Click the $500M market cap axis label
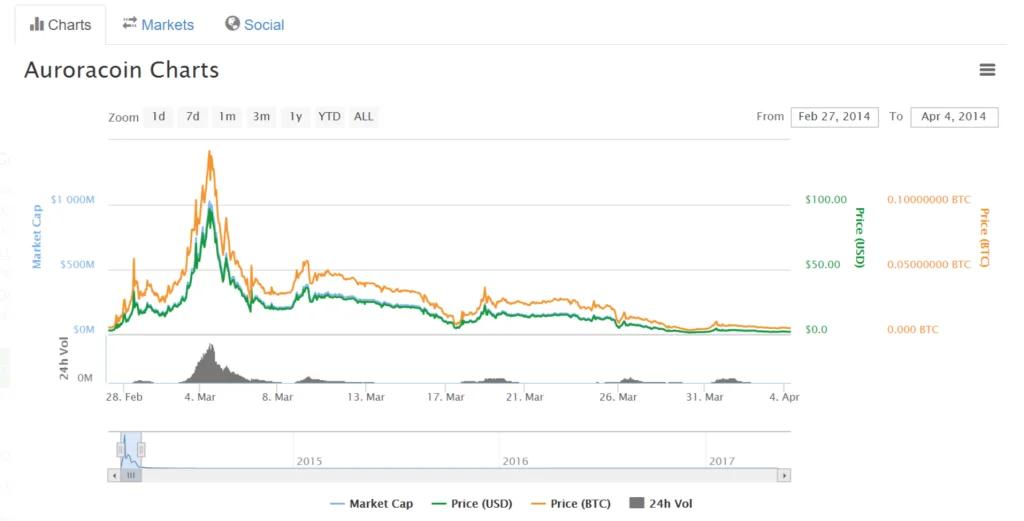The height and width of the screenshot is (521, 1024). click(77, 264)
